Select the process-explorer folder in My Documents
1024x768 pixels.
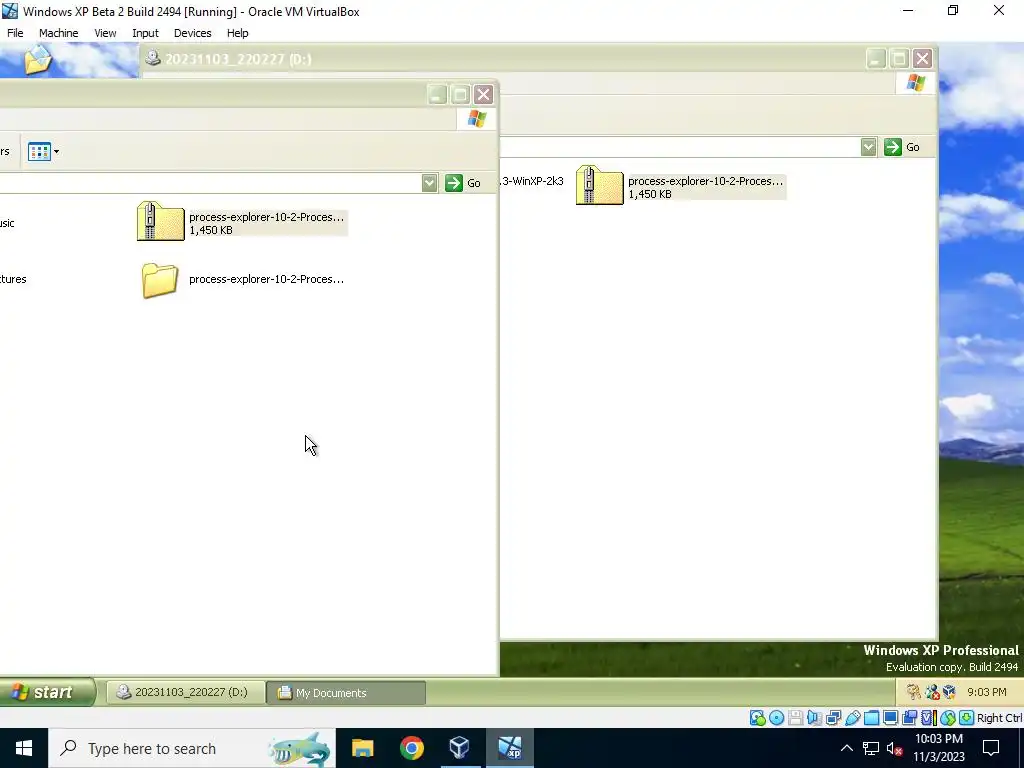click(x=242, y=280)
